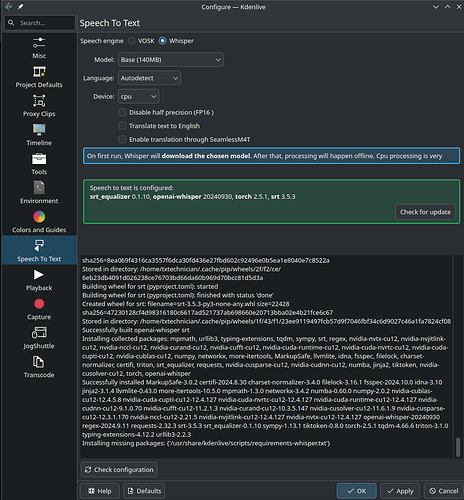
Task: Open Environment settings page
Action: pos(39,193)
